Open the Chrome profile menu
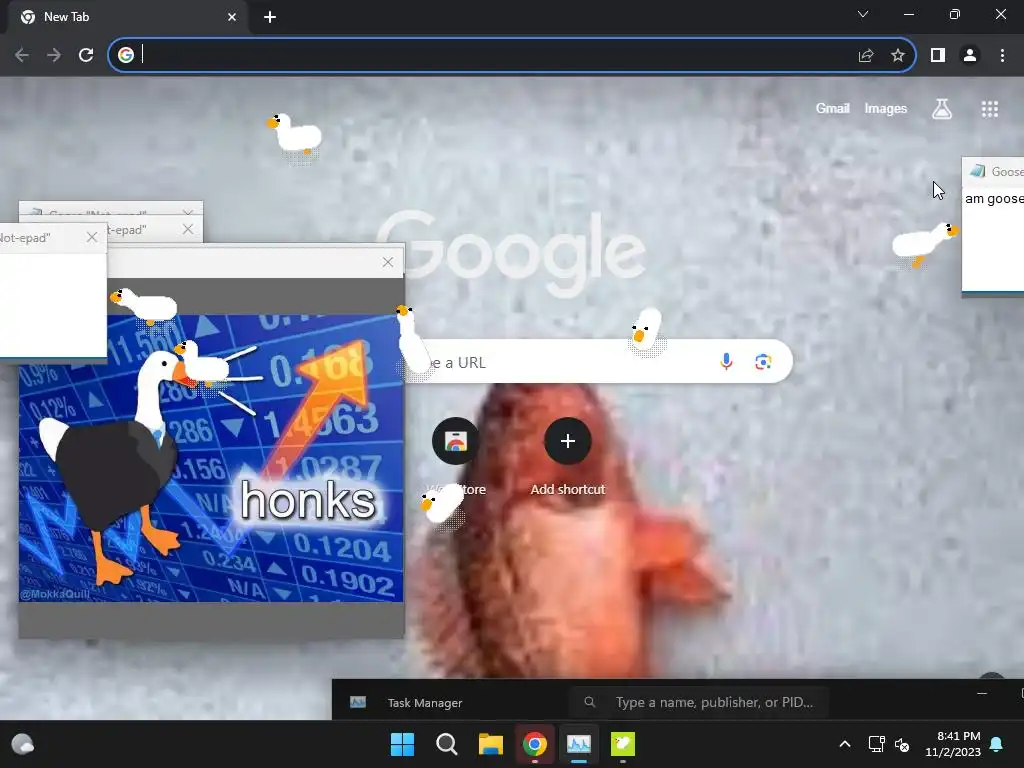 pyautogui.click(x=970, y=56)
